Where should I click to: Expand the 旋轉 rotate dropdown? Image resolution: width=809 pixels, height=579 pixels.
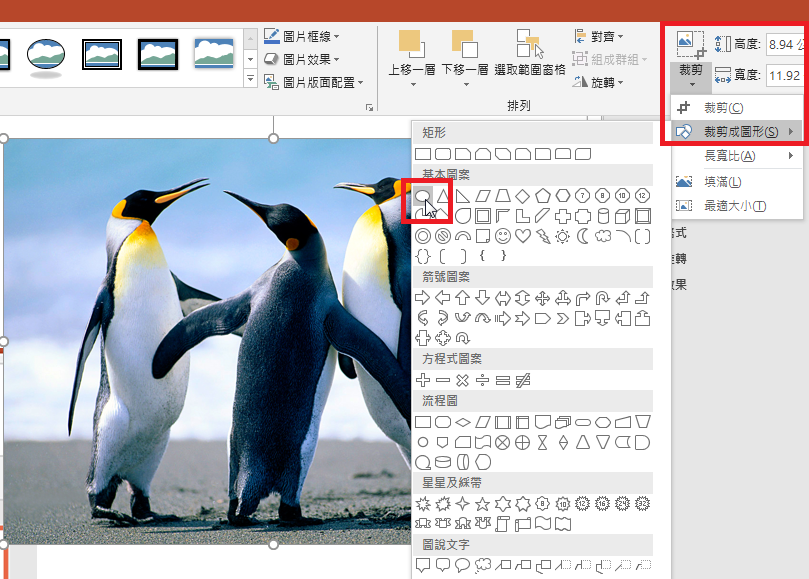tap(598, 82)
